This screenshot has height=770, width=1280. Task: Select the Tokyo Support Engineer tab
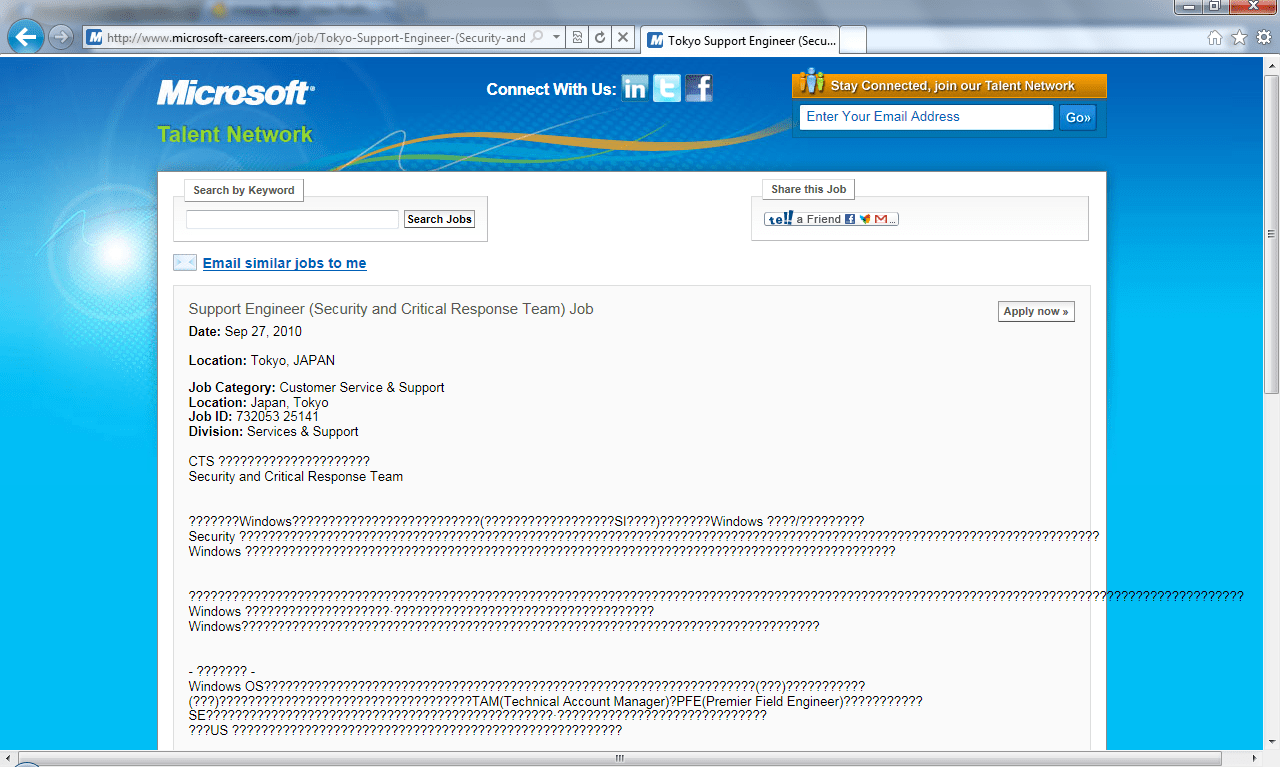[740, 40]
